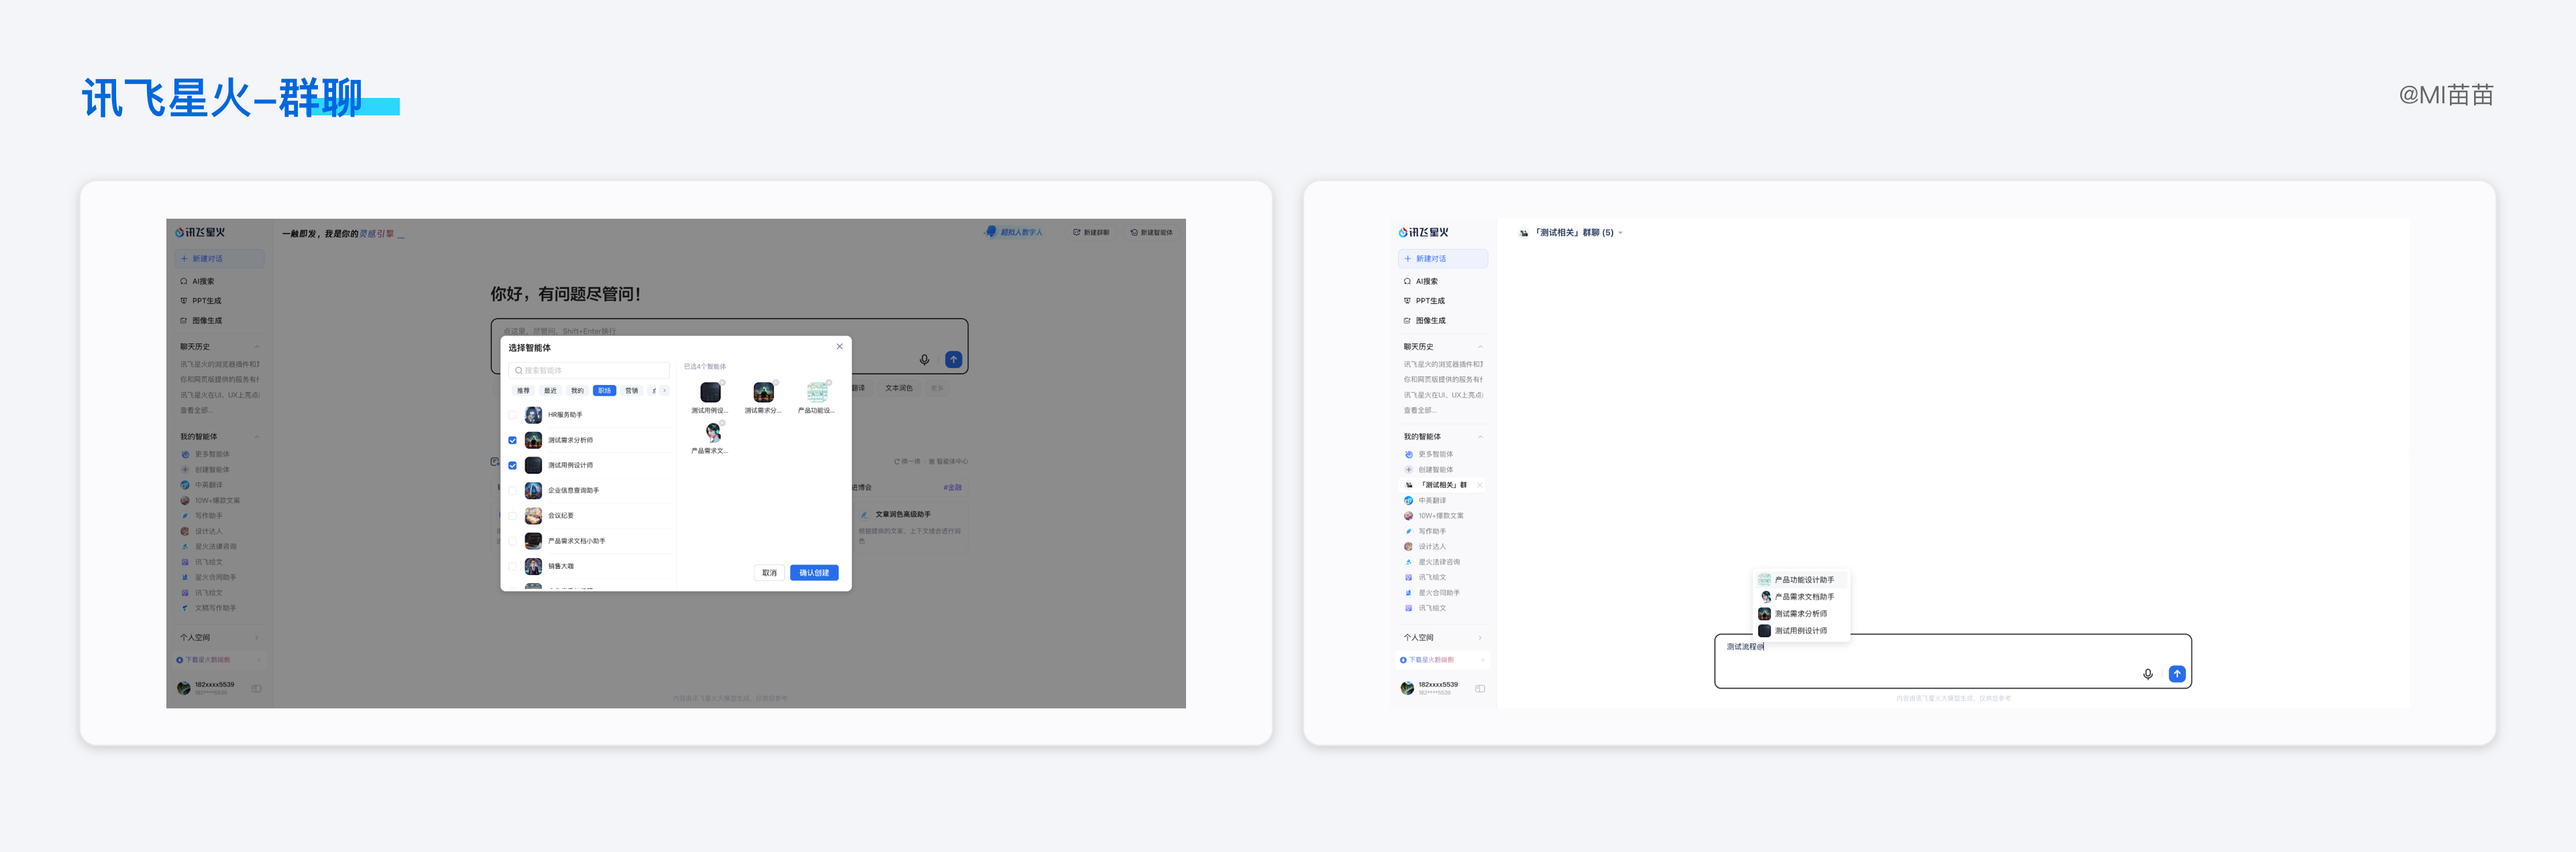This screenshot has height=852, width=2576.
Task: Select the 职场 category tab
Action: (x=604, y=390)
